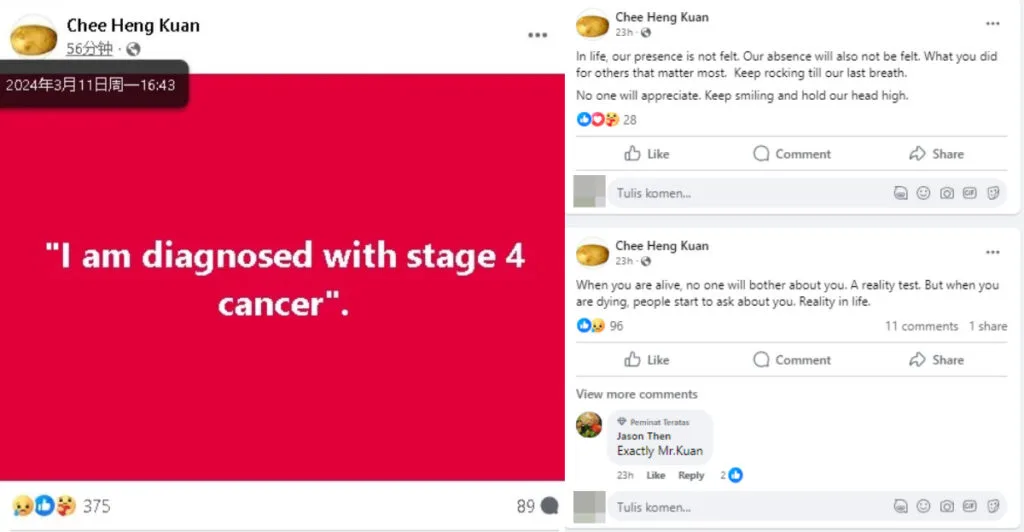Image resolution: width=1024 pixels, height=532 pixels.
Task: Share the "When you are alive" post
Action: [x=936, y=360]
